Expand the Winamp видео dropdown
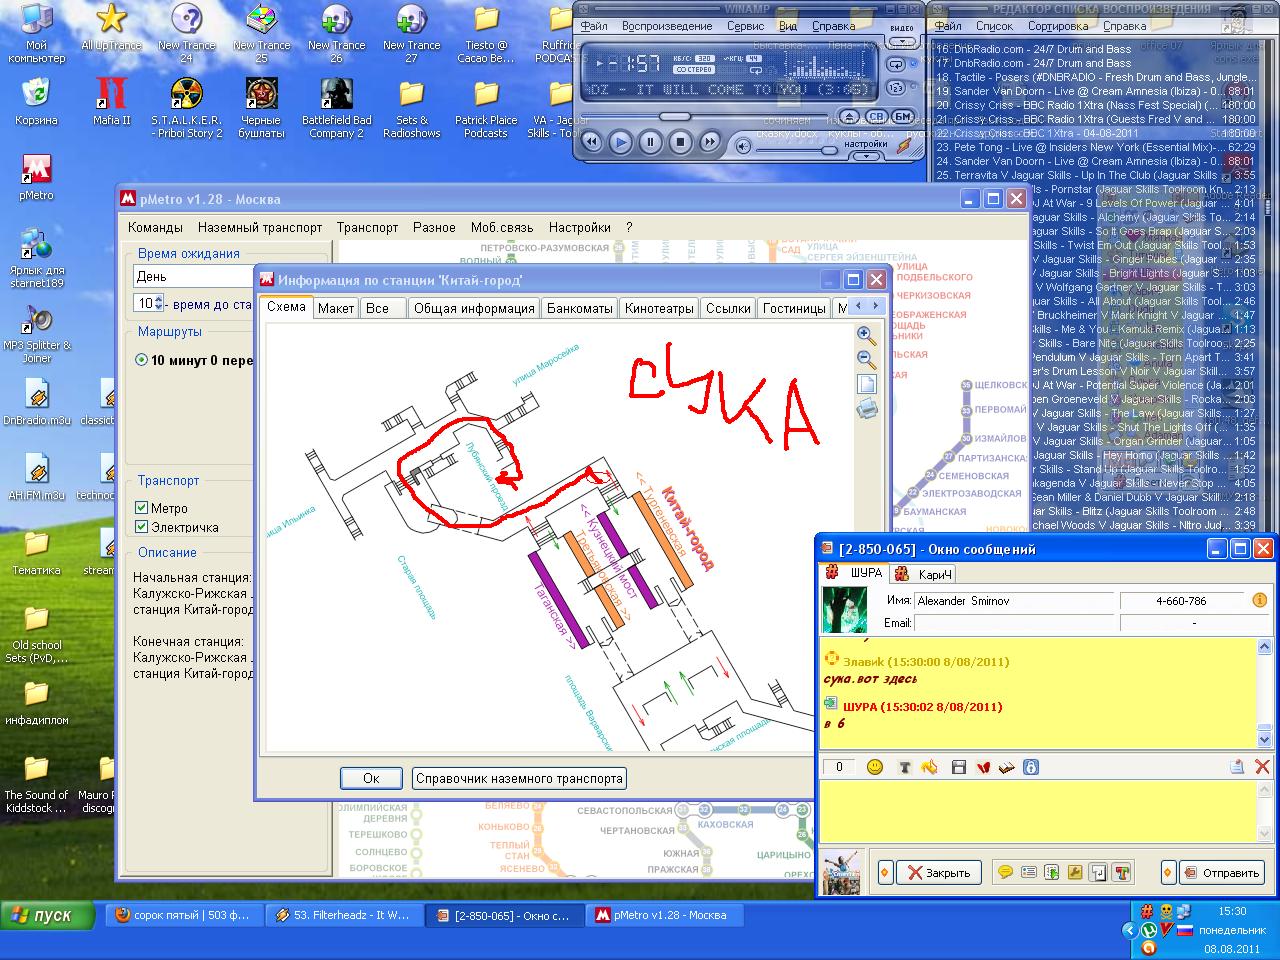This screenshot has height=960, width=1280. coord(901,41)
